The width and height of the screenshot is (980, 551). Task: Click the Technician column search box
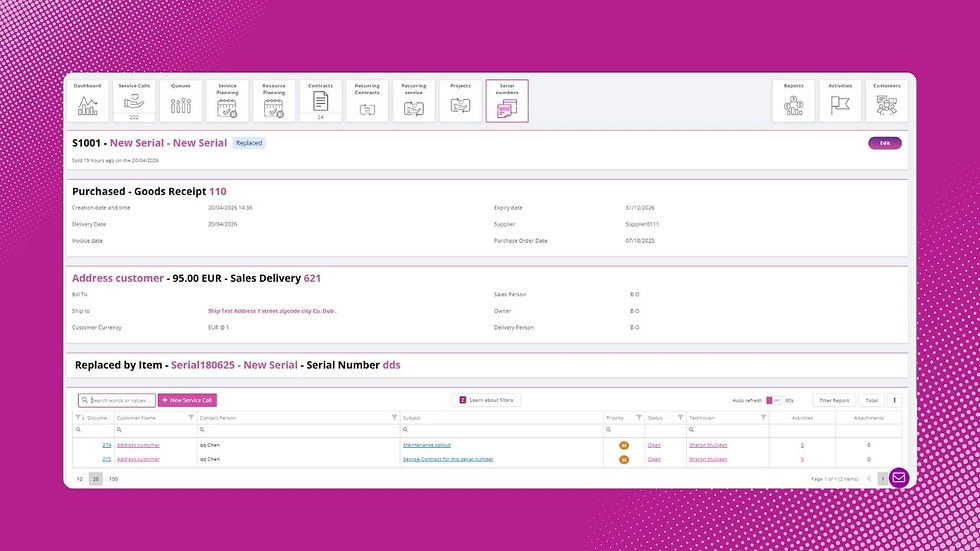click(728, 430)
